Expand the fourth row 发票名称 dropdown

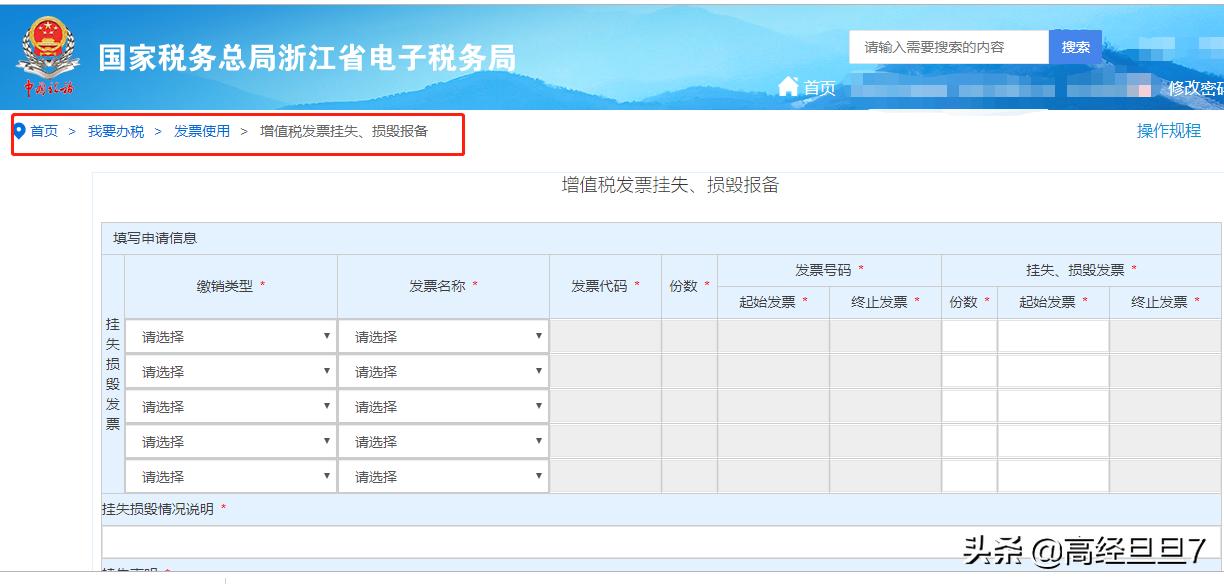coord(445,441)
